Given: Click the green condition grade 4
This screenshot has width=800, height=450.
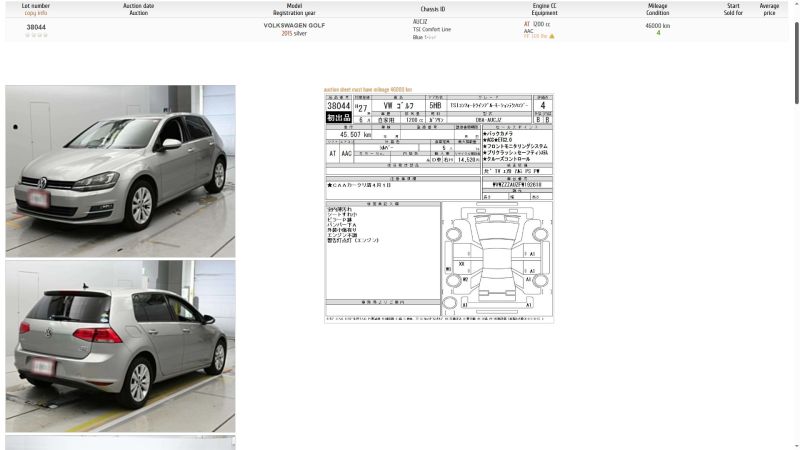Looking at the screenshot, I should [658, 33].
